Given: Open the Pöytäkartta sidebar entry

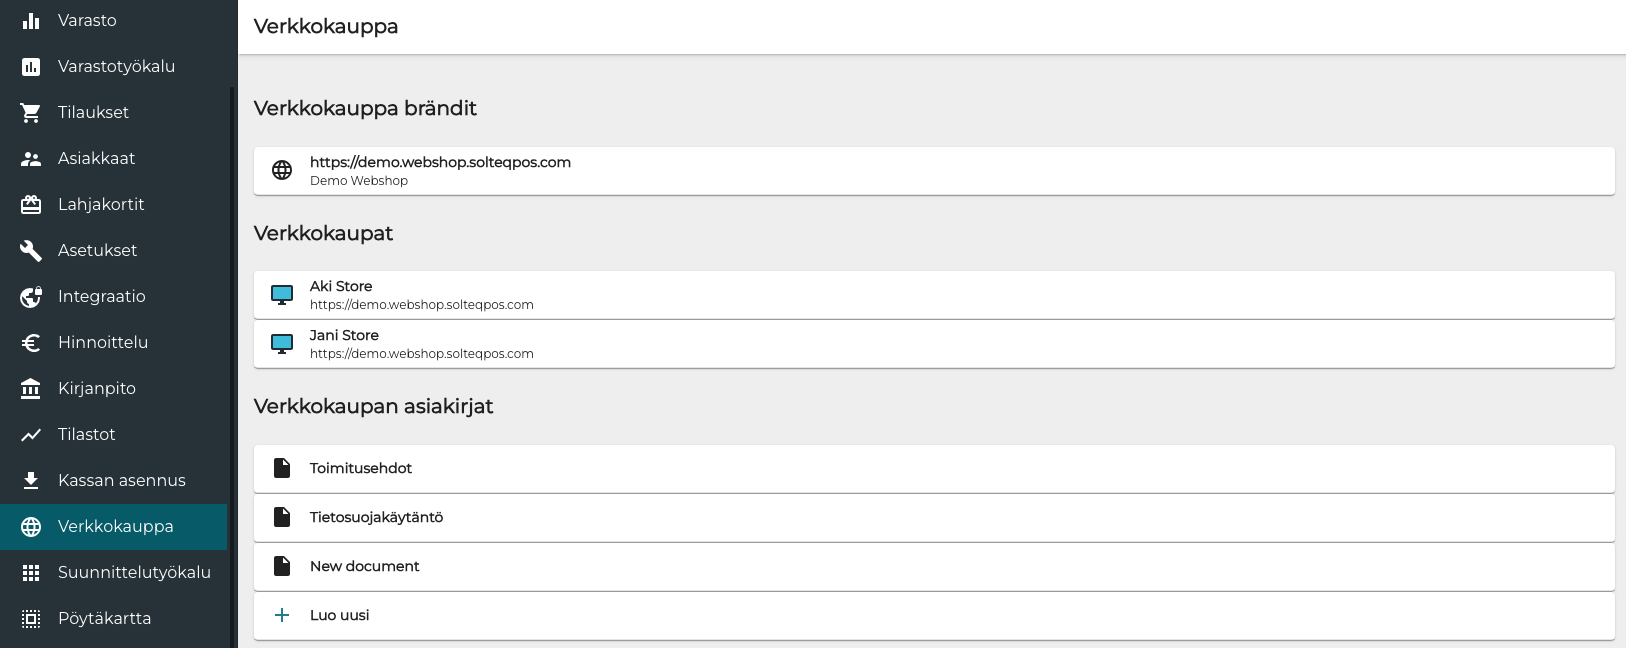Looking at the screenshot, I should (104, 619).
